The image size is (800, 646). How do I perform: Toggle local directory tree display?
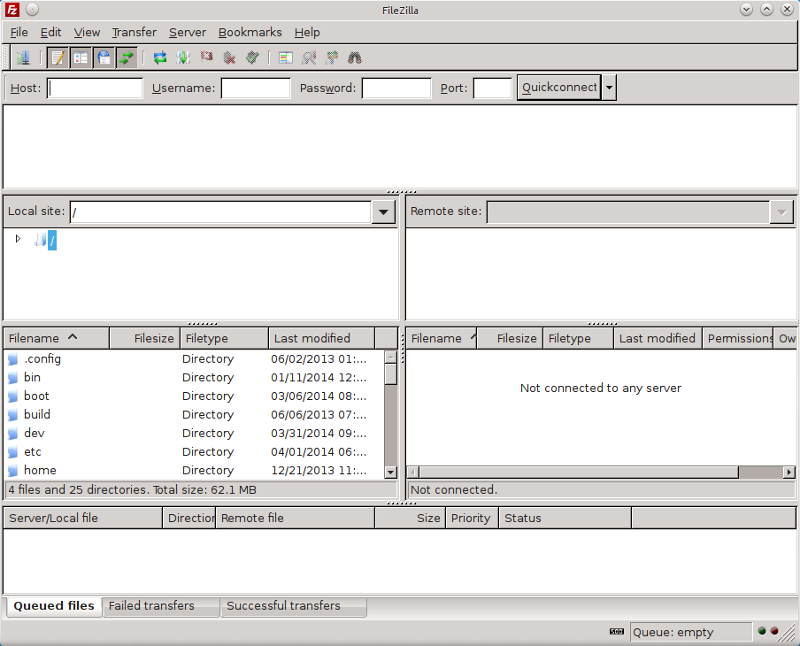[x=81, y=58]
